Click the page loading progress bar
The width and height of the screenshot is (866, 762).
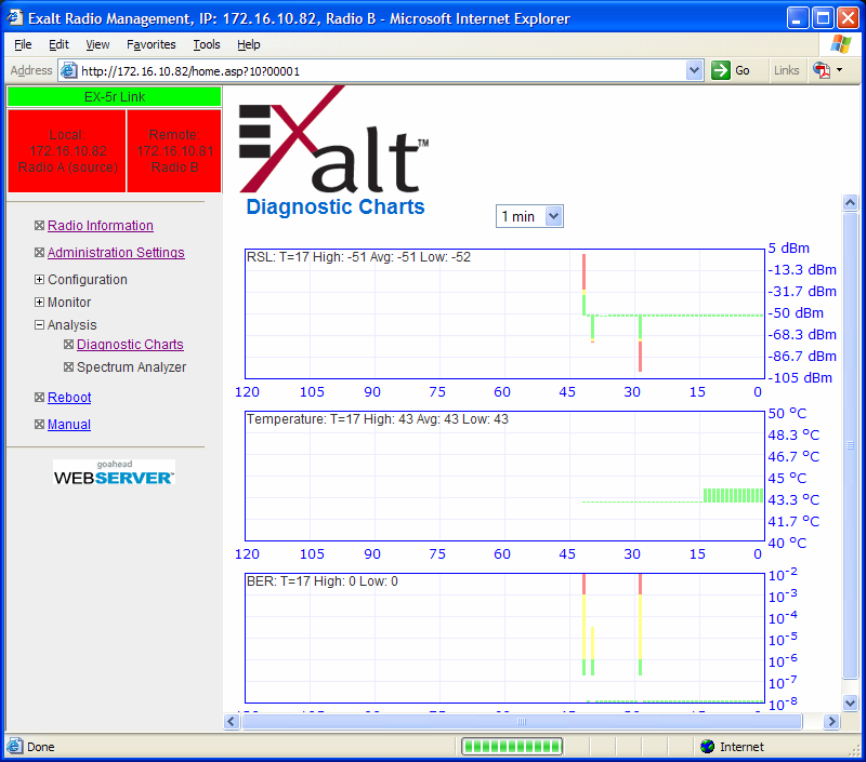pos(512,747)
